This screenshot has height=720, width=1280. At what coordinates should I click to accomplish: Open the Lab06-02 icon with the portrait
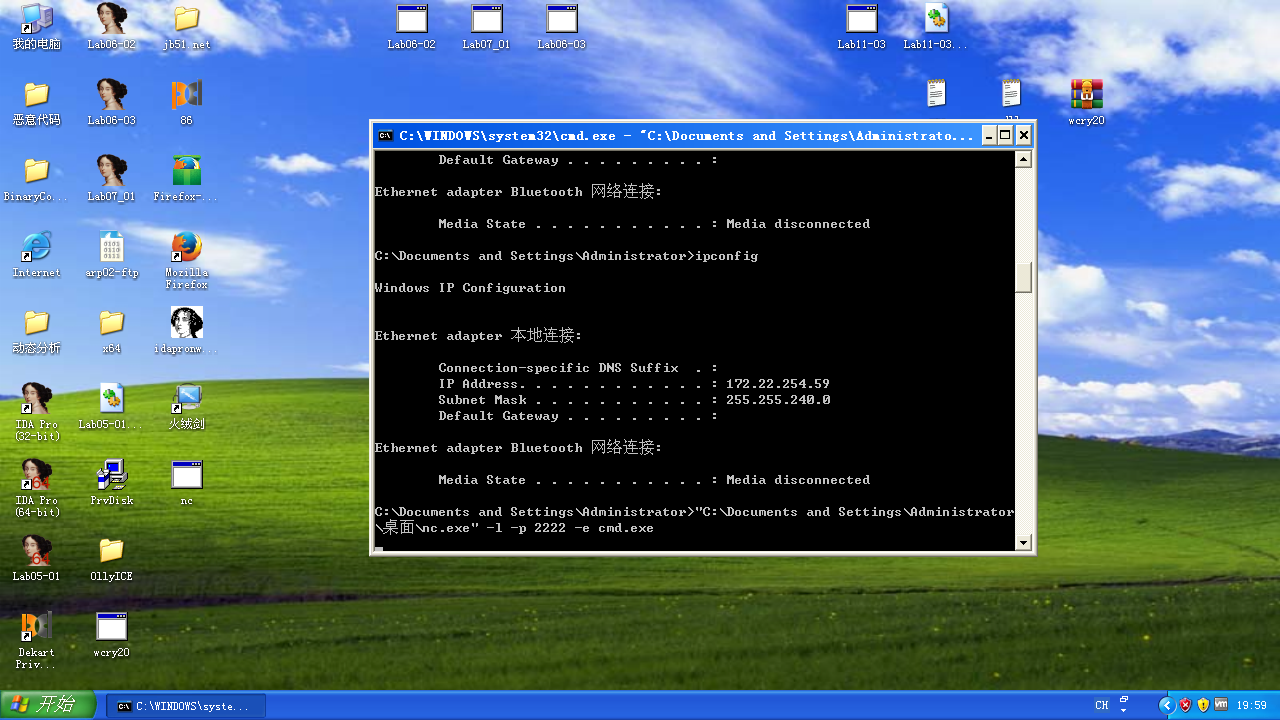(x=111, y=27)
